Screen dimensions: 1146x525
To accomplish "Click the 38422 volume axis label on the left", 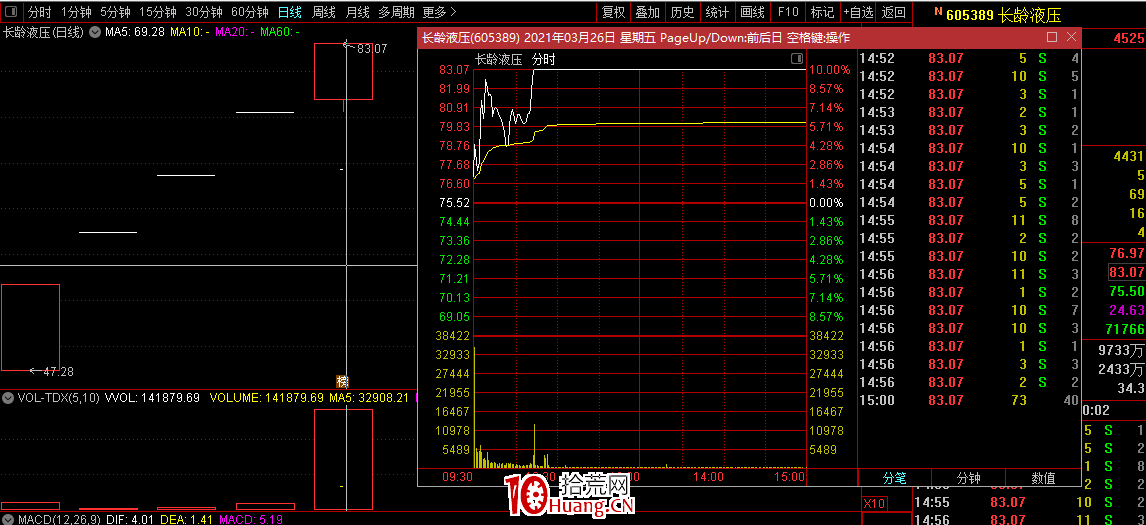I will pyautogui.click(x=454, y=336).
